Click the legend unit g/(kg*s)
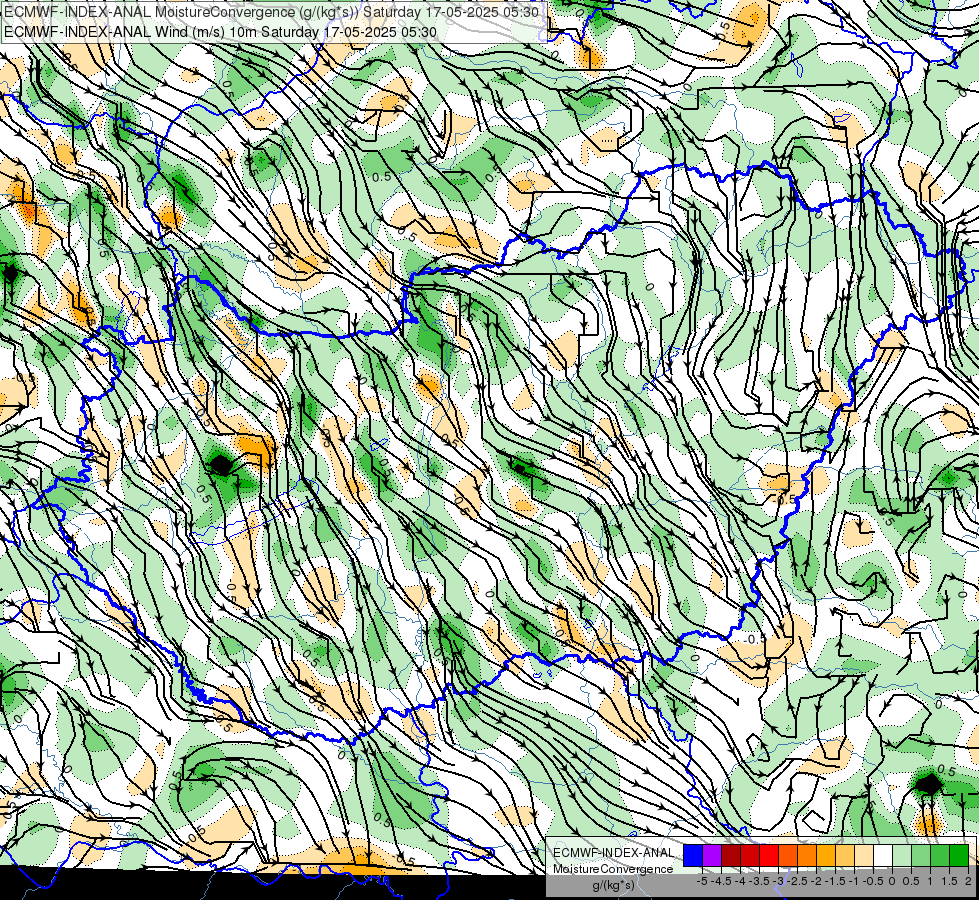The width and height of the screenshot is (979, 900). pos(614,885)
